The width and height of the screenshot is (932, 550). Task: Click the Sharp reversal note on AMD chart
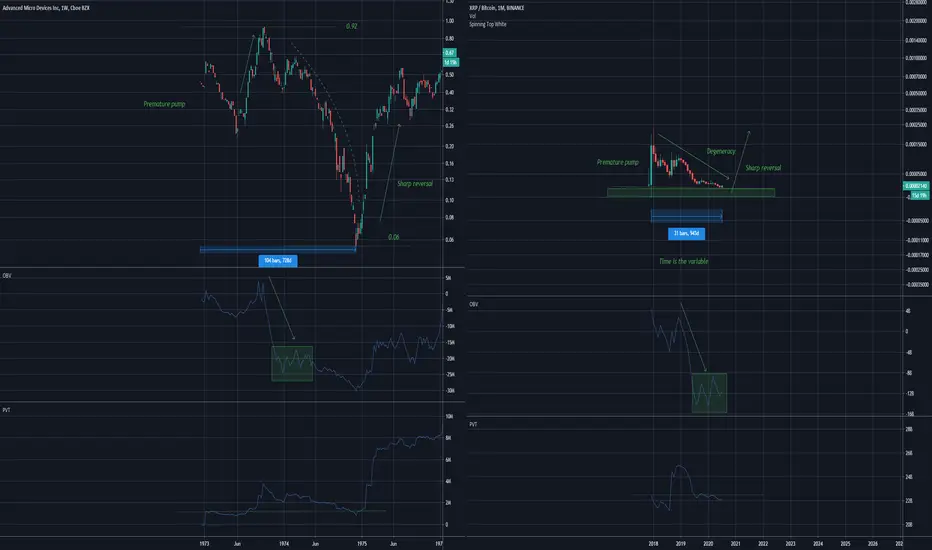pos(415,184)
